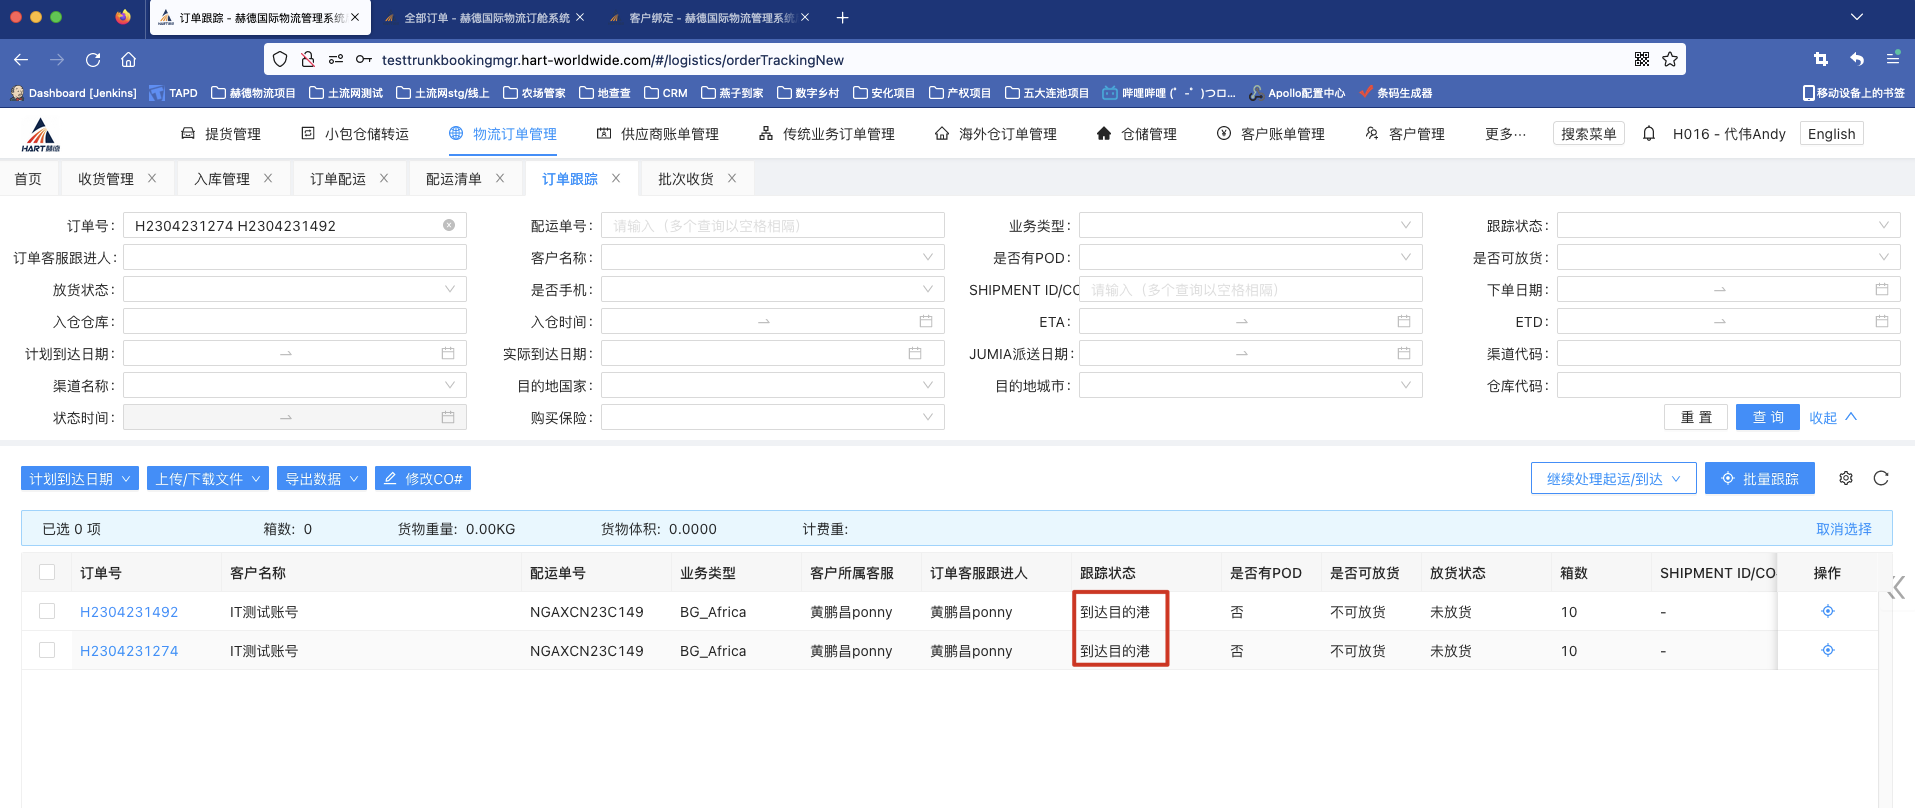This screenshot has height=808, width=1915.
Task: Click the 查询 search button
Action: (1767, 417)
